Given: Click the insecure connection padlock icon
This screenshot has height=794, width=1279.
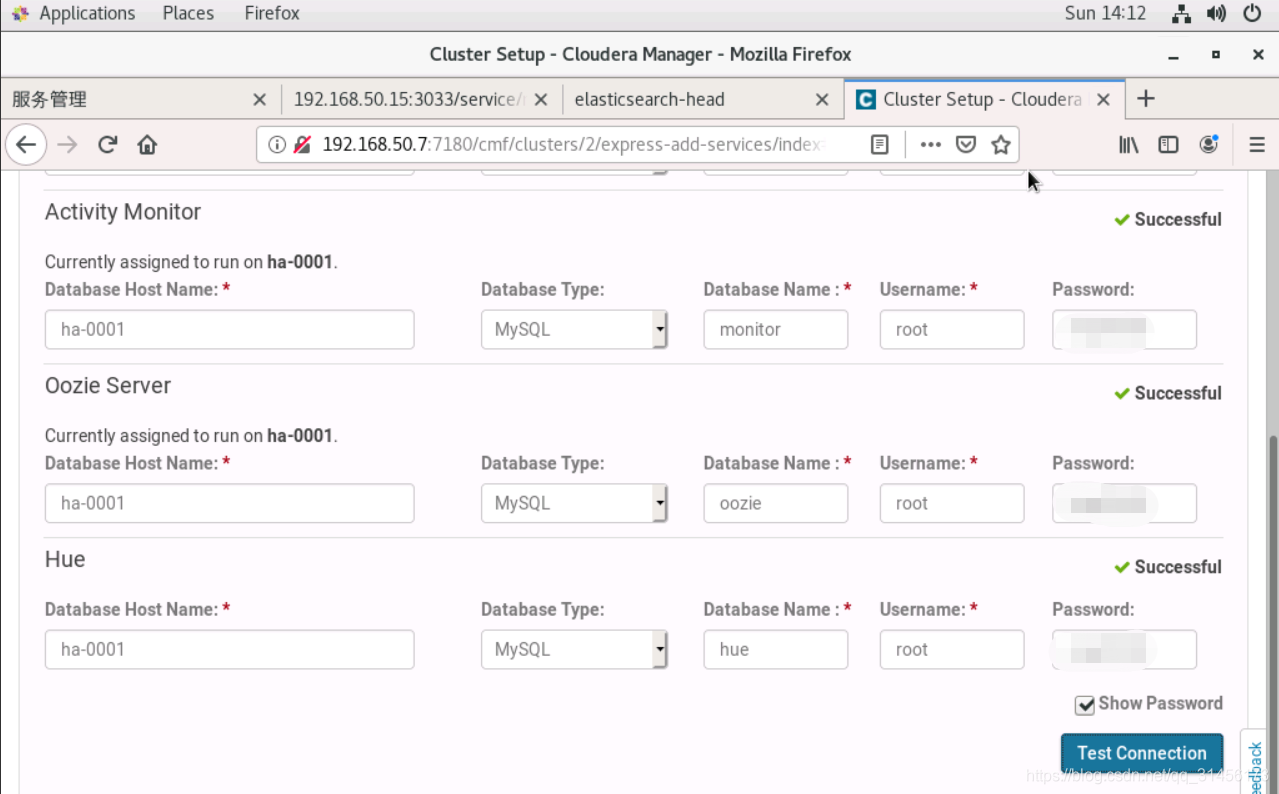Looking at the screenshot, I should 302,145.
